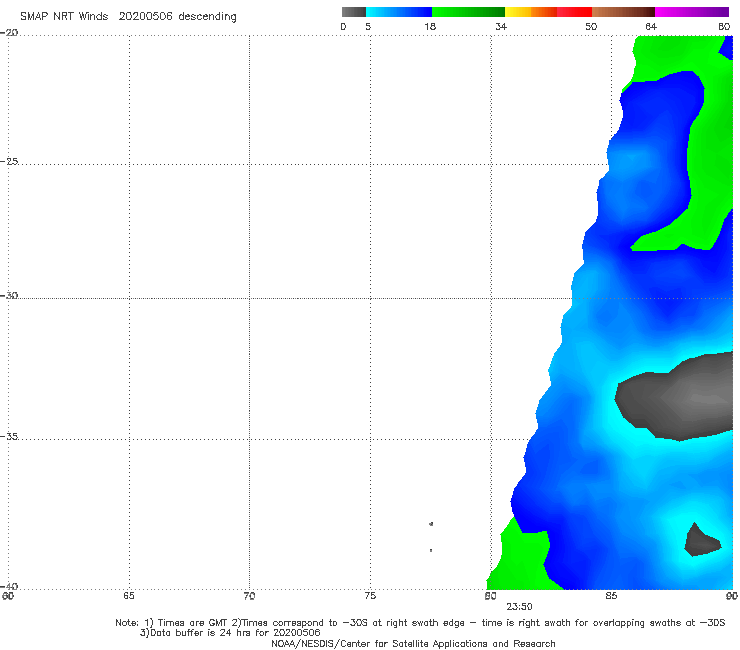Click the latitude axis label '-25'
The height and width of the screenshot is (650, 740).
tap(9, 161)
